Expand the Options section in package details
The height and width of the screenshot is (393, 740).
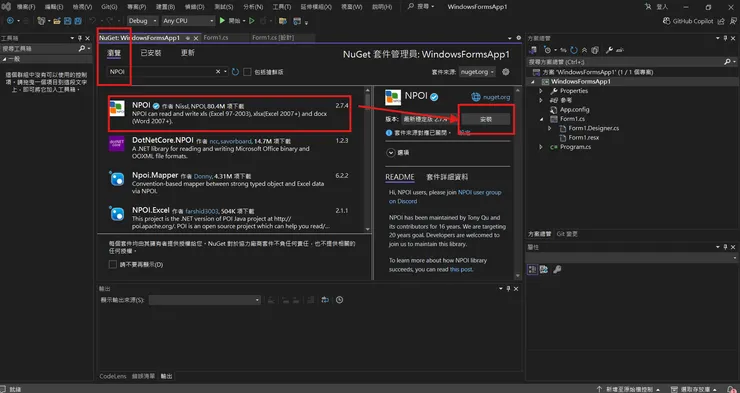(x=391, y=152)
